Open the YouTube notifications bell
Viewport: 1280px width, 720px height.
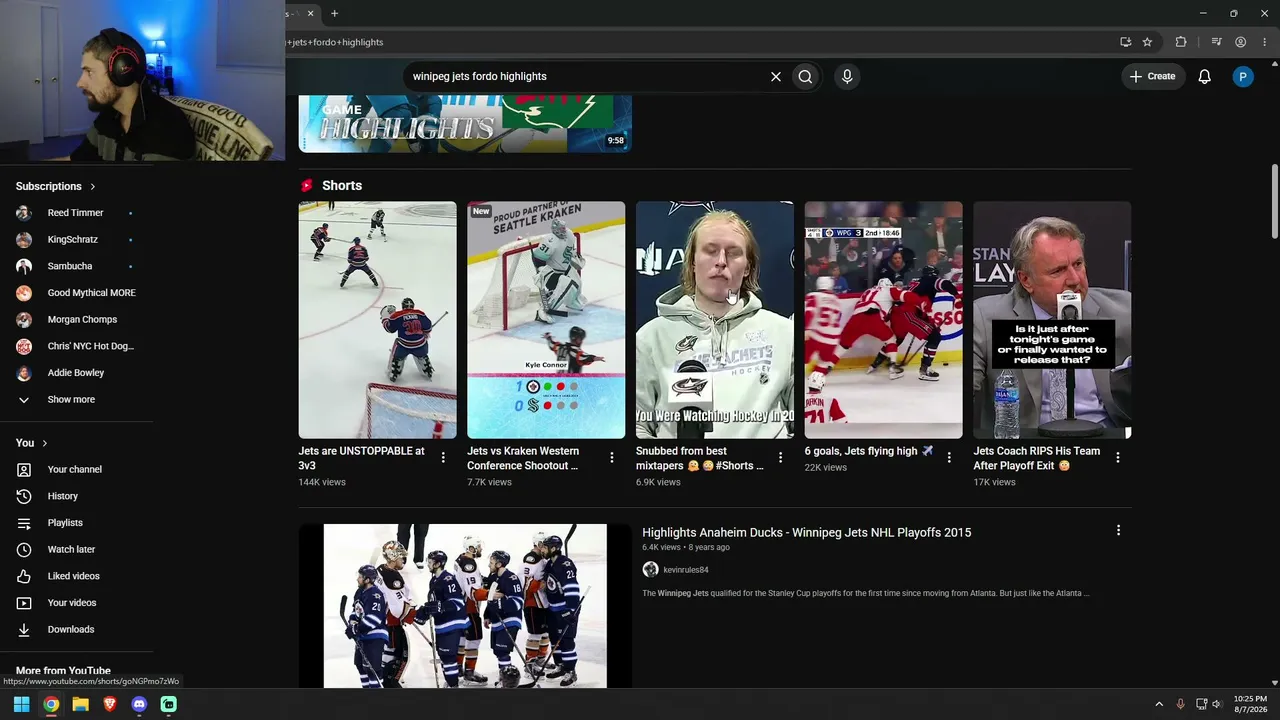pos(1205,76)
